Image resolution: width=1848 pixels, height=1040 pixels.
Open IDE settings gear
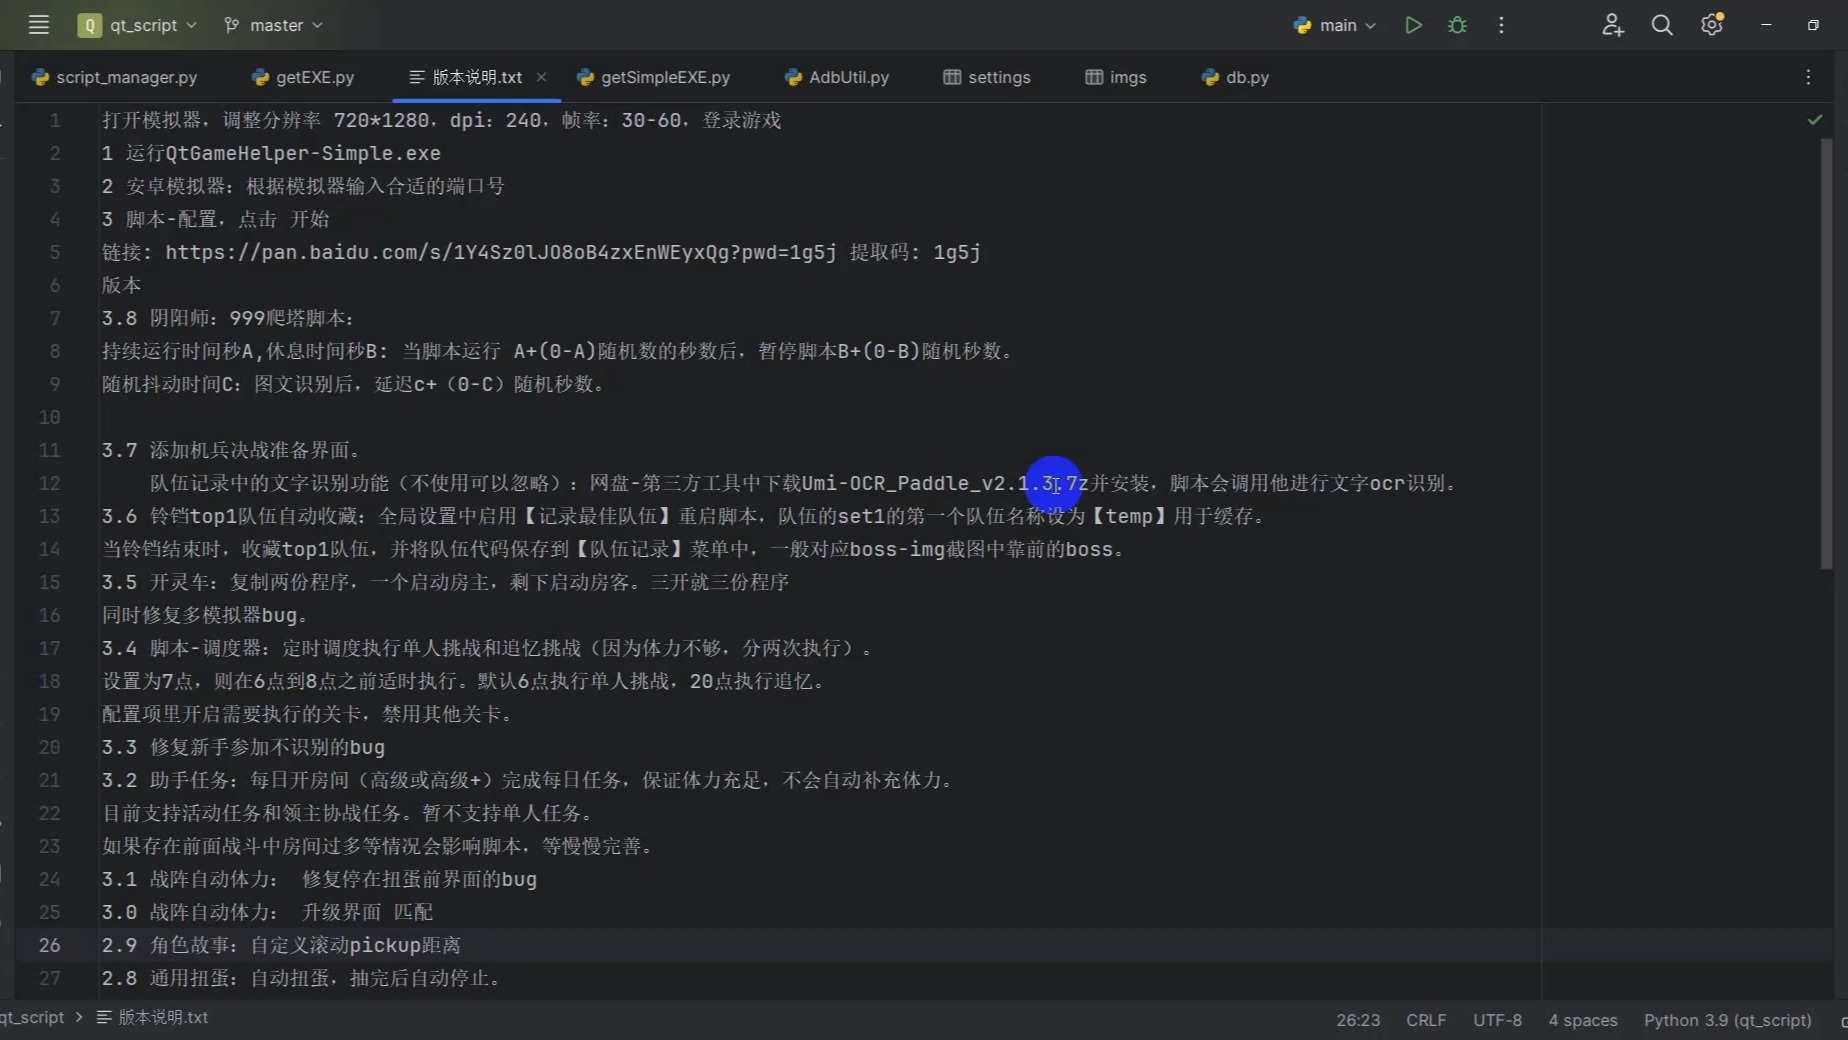pos(1712,25)
